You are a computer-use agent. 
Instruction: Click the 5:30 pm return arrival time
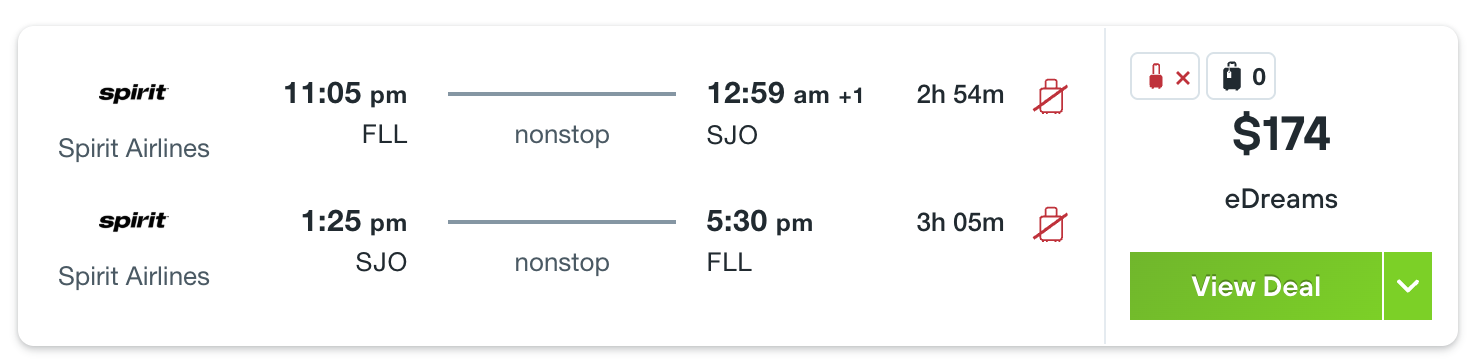[x=760, y=222]
